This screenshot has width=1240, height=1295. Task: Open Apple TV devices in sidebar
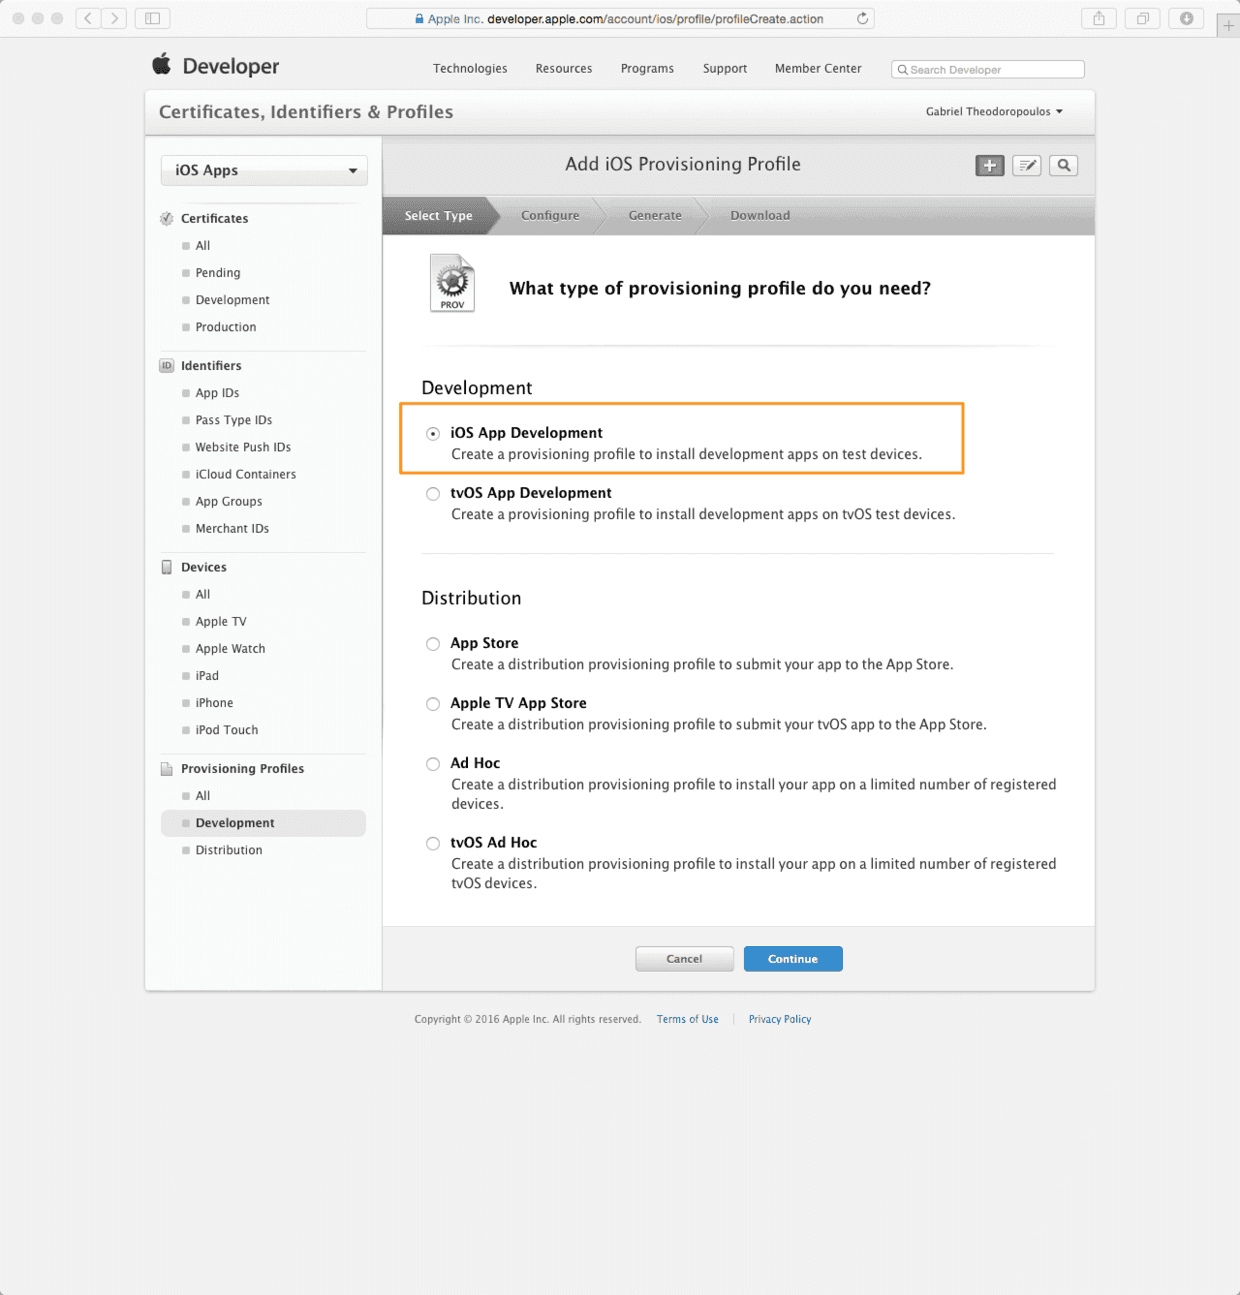(x=221, y=621)
